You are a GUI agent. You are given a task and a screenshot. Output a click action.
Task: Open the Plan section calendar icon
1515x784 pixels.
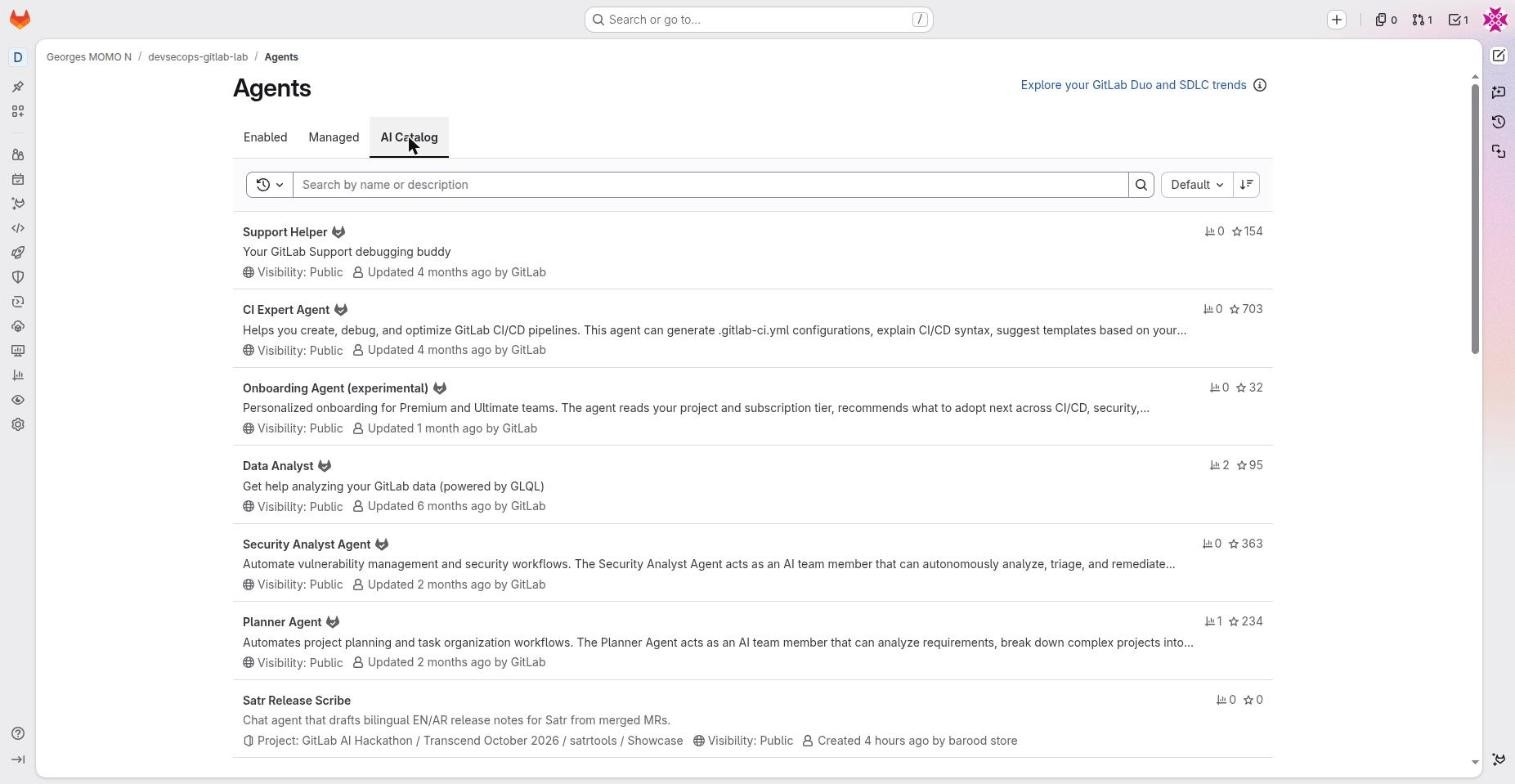point(18,180)
